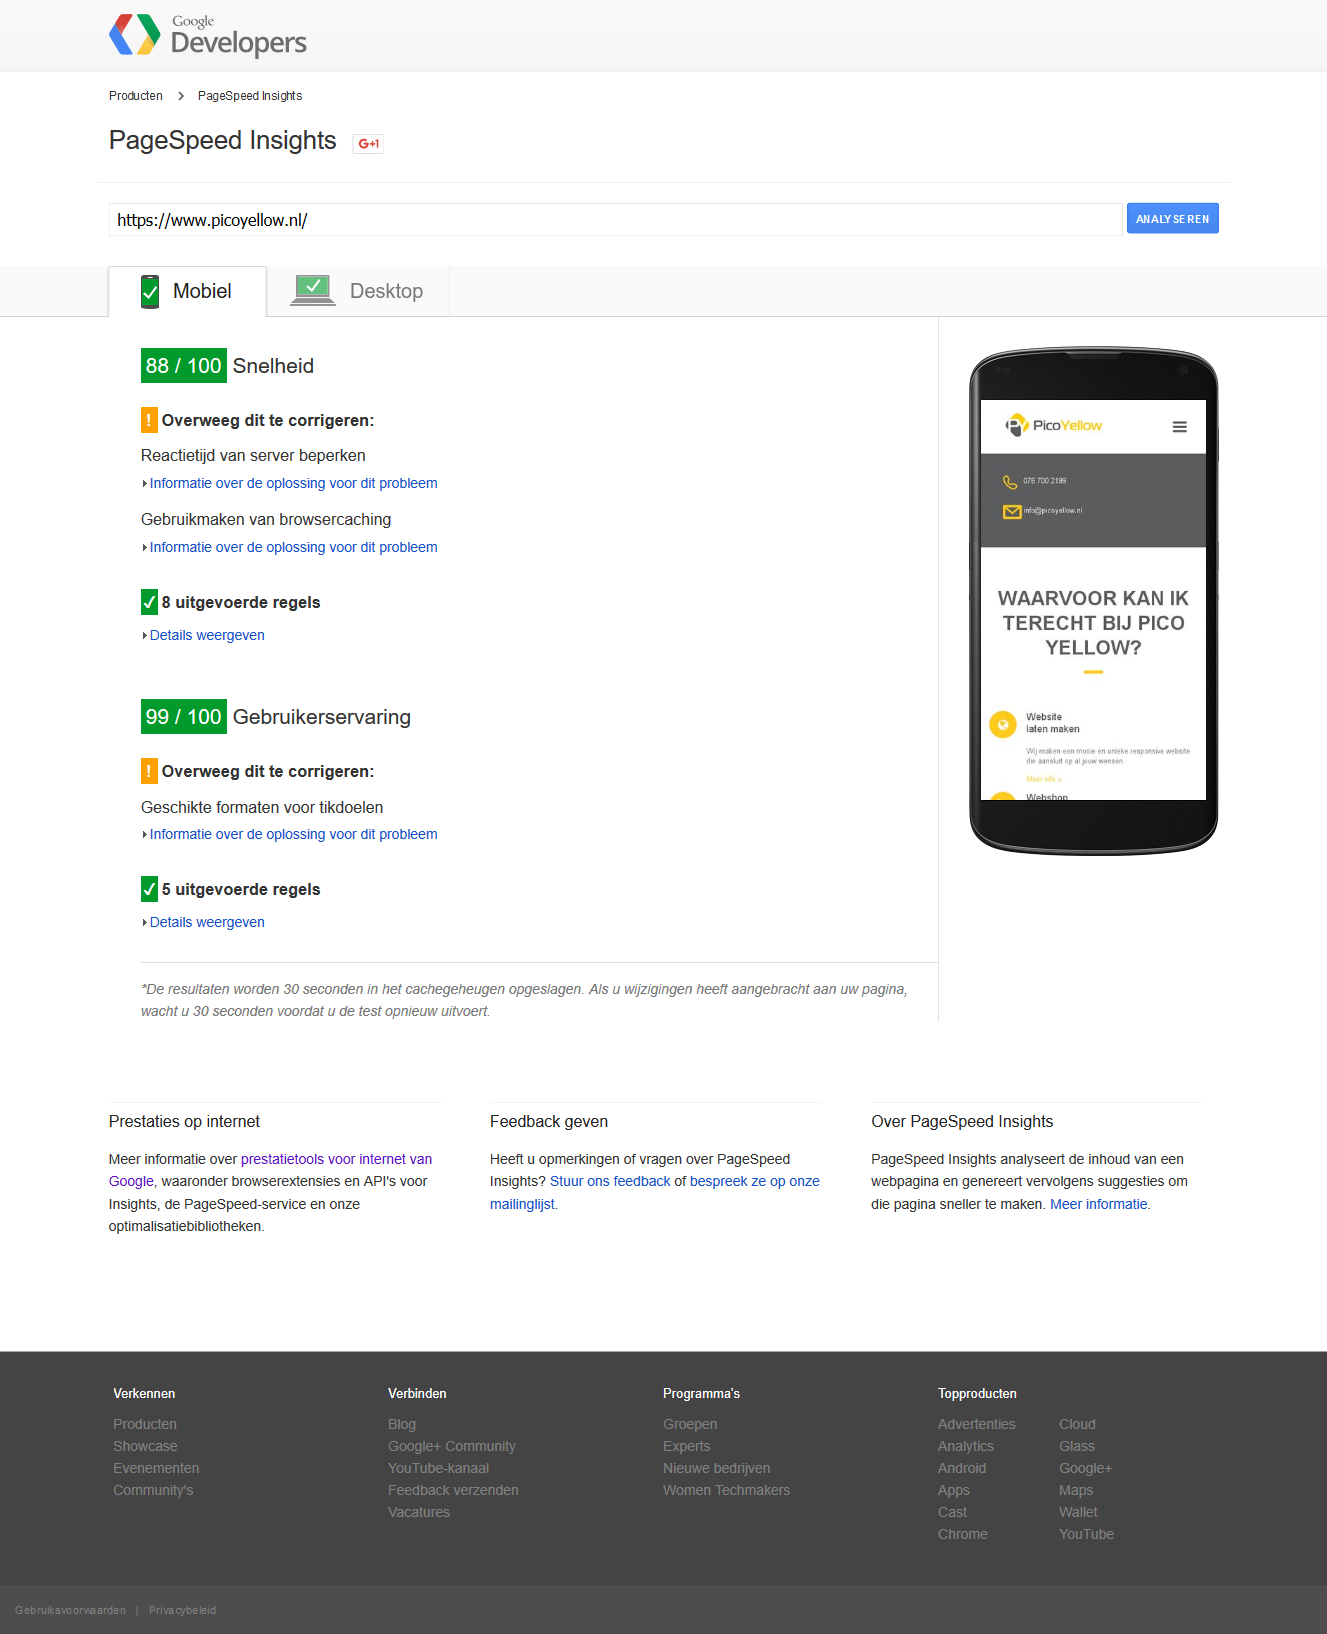Open YouTube footer link under Topproducten
This screenshot has height=1634, width=1327.
point(1086,1534)
